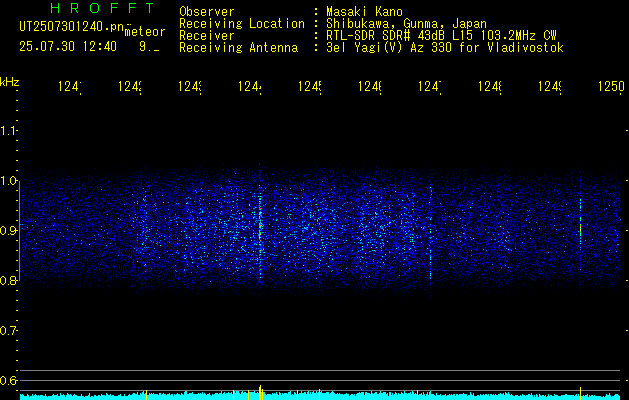Click the "Receiving Location" field label

242,24
